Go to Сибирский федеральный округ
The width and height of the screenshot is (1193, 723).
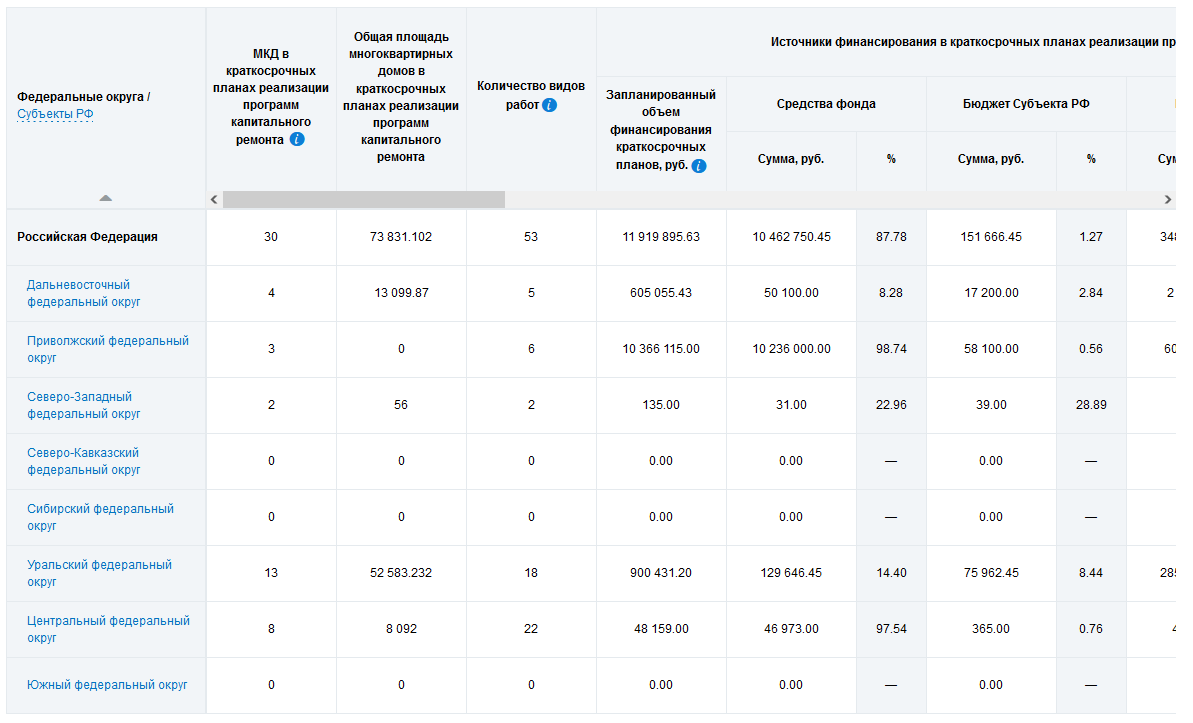pyautogui.click(x=100, y=517)
